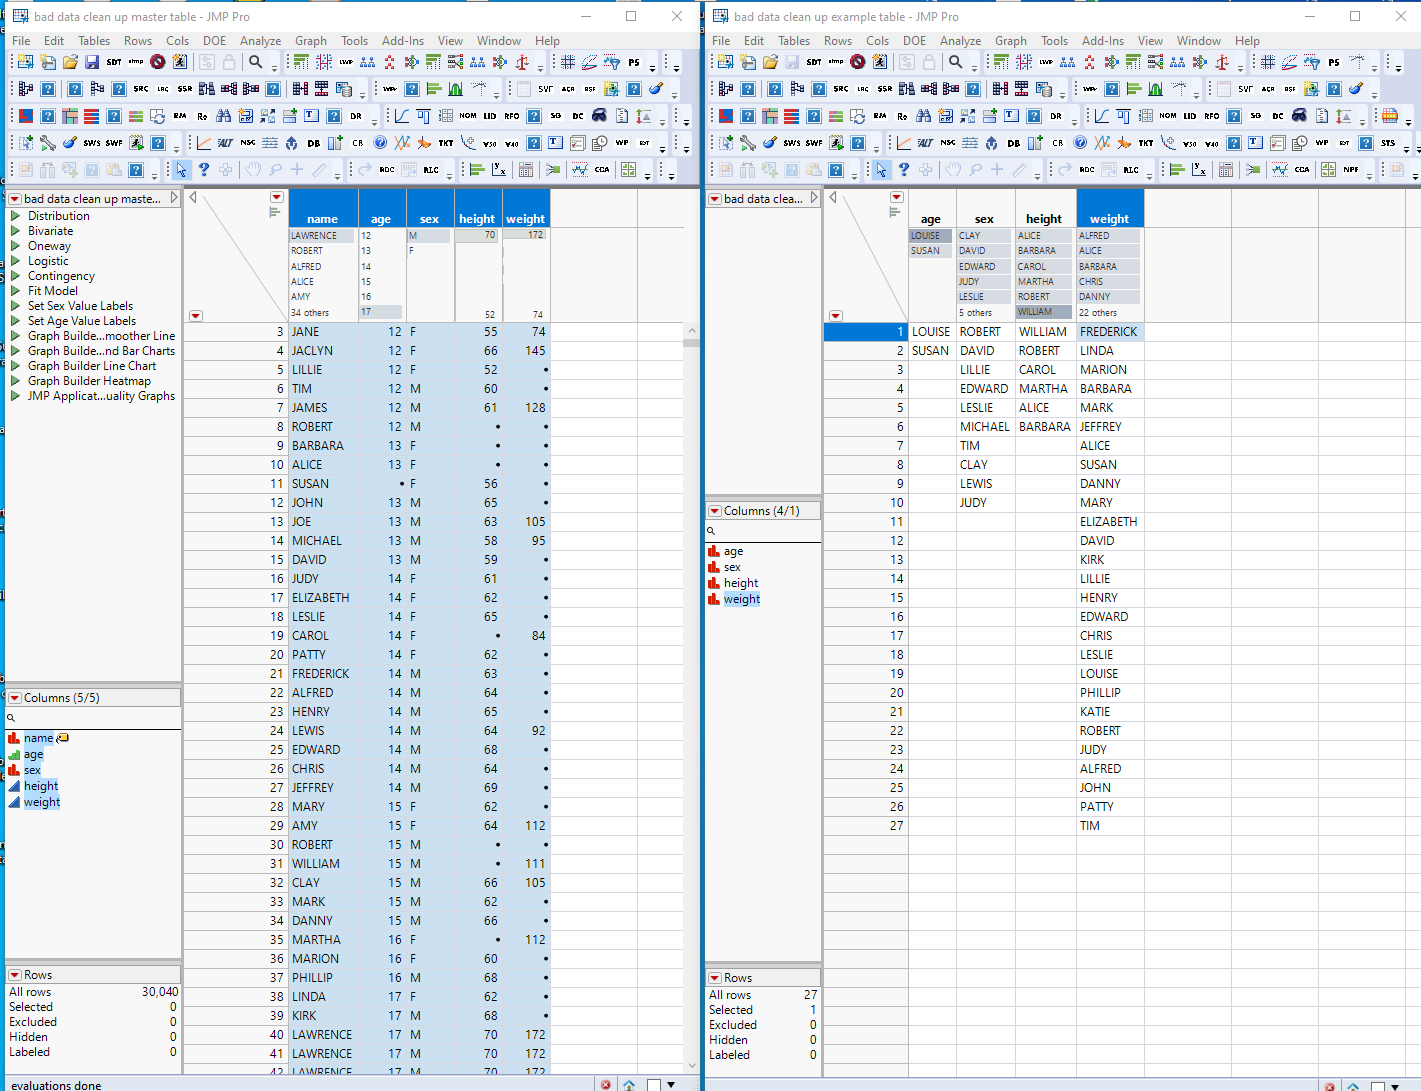Activate the grabber hand tool
This screenshot has height=1091, width=1421.
(x=252, y=169)
